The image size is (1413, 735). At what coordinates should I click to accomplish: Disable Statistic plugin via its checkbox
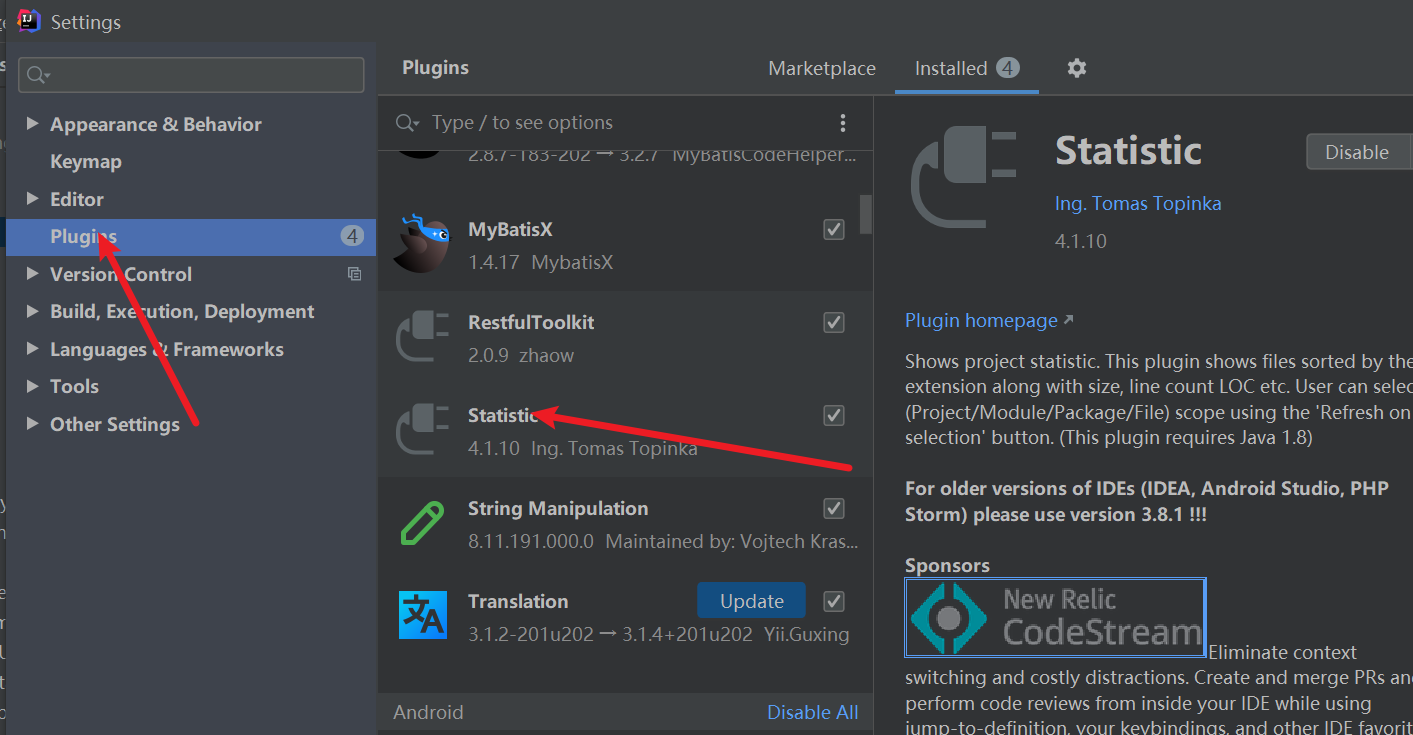pos(834,416)
